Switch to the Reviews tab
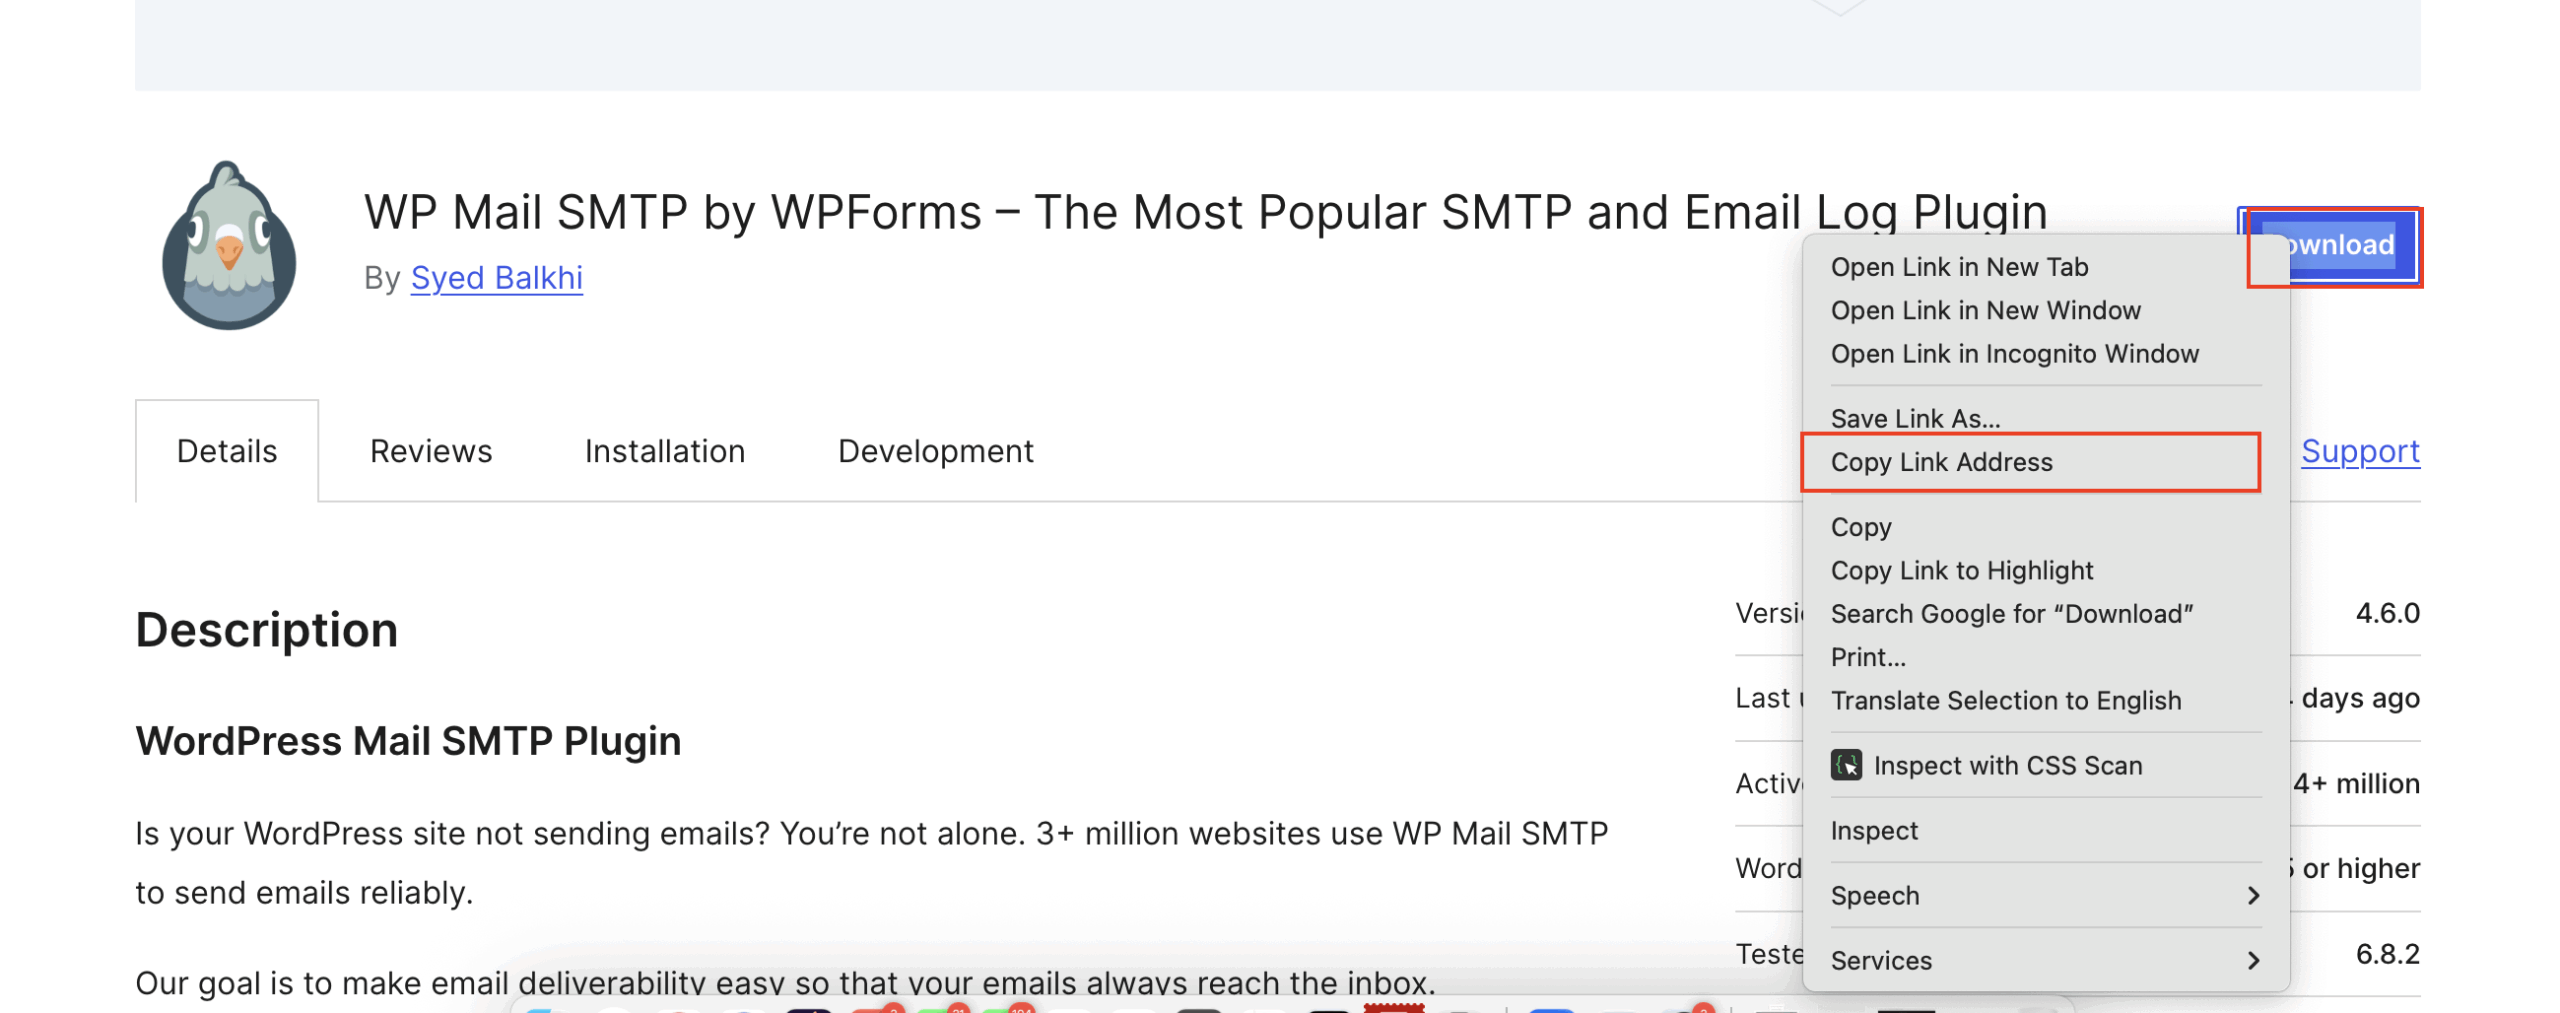Viewport: 2560px width, 1013px height. point(431,451)
